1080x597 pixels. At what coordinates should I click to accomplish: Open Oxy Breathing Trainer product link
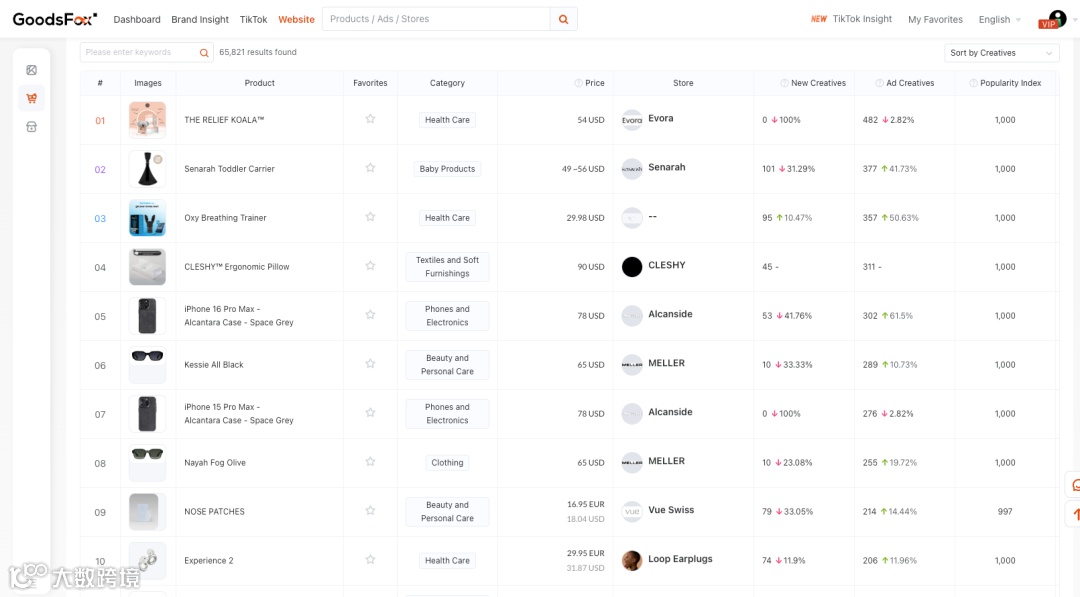(x=225, y=218)
